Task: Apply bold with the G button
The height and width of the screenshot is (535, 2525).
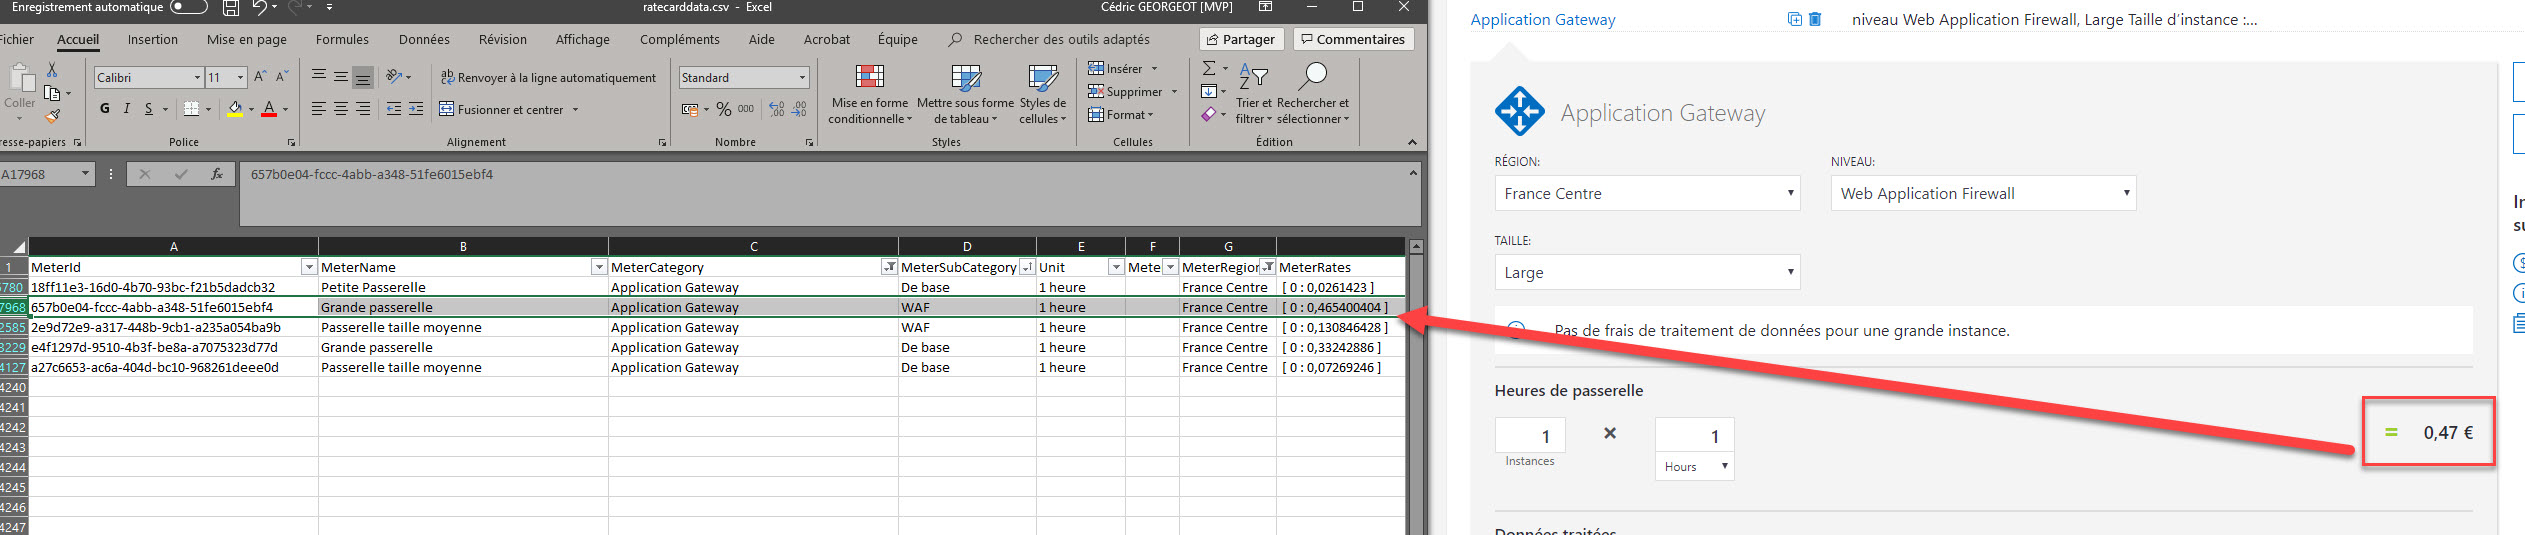Action: 105,109
